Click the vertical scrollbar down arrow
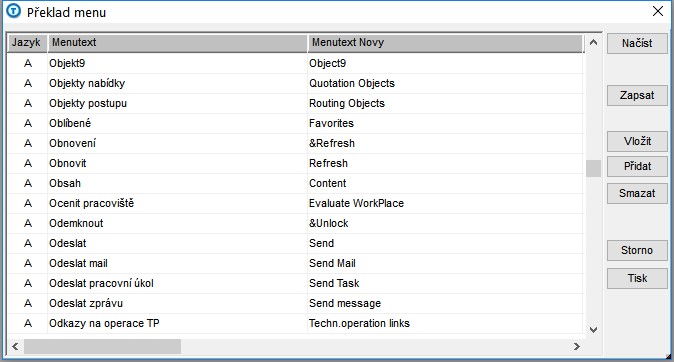The image size is (674, 362). 593,330
